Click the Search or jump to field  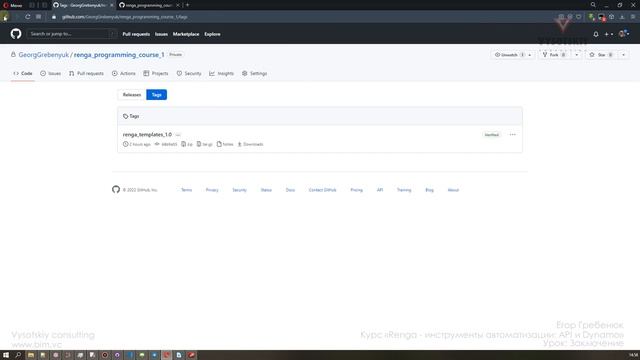71,34
